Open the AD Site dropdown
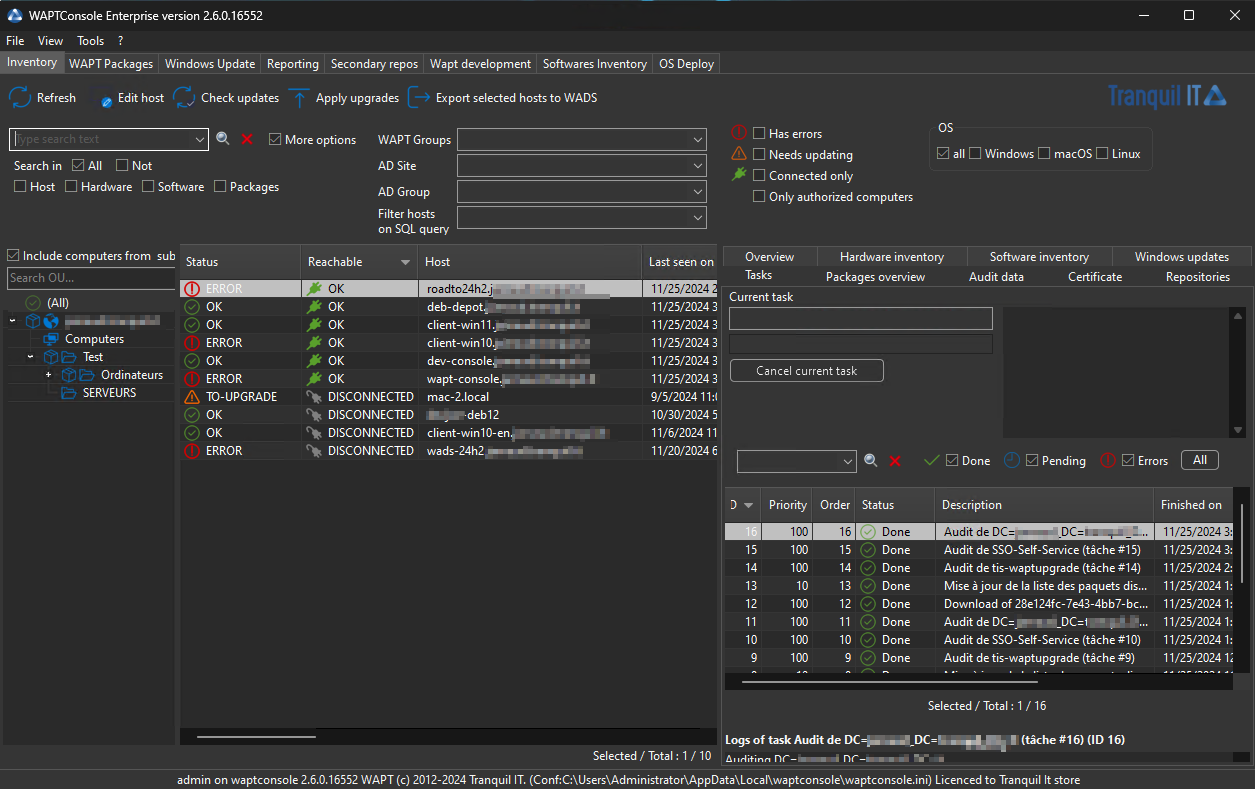1255x789 pixels. coord(697,166)
